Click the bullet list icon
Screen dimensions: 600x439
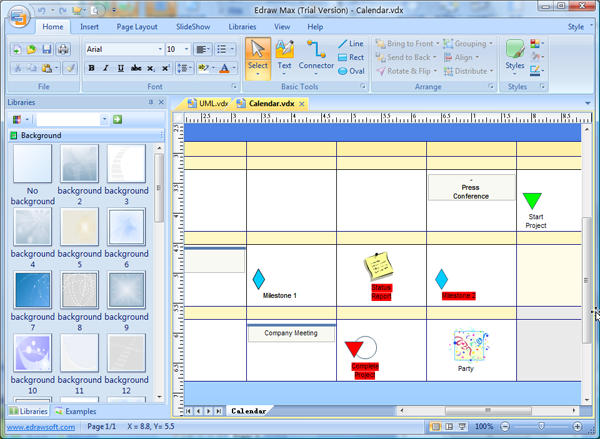(222, 49)
